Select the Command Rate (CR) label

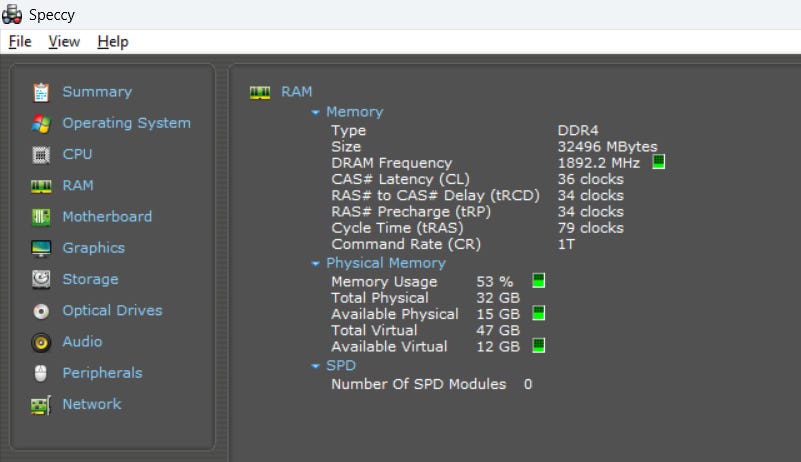tap(406, 244)
